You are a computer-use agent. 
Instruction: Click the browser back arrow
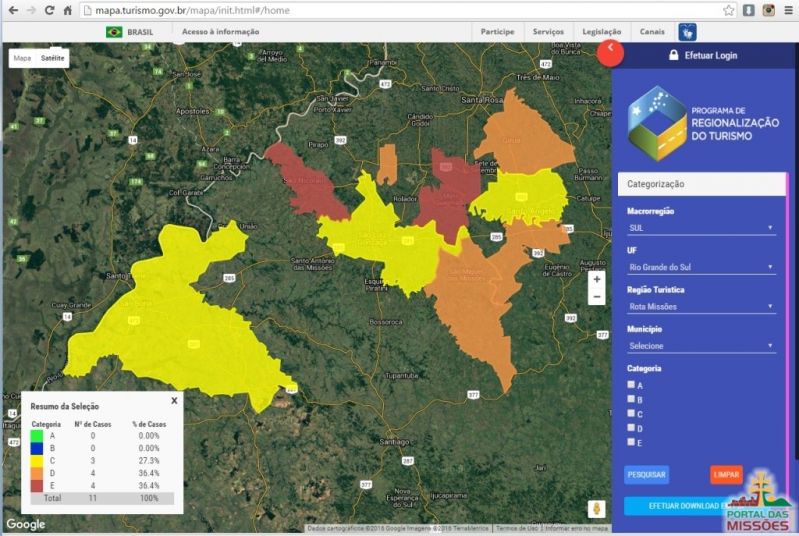click(11, 10)
